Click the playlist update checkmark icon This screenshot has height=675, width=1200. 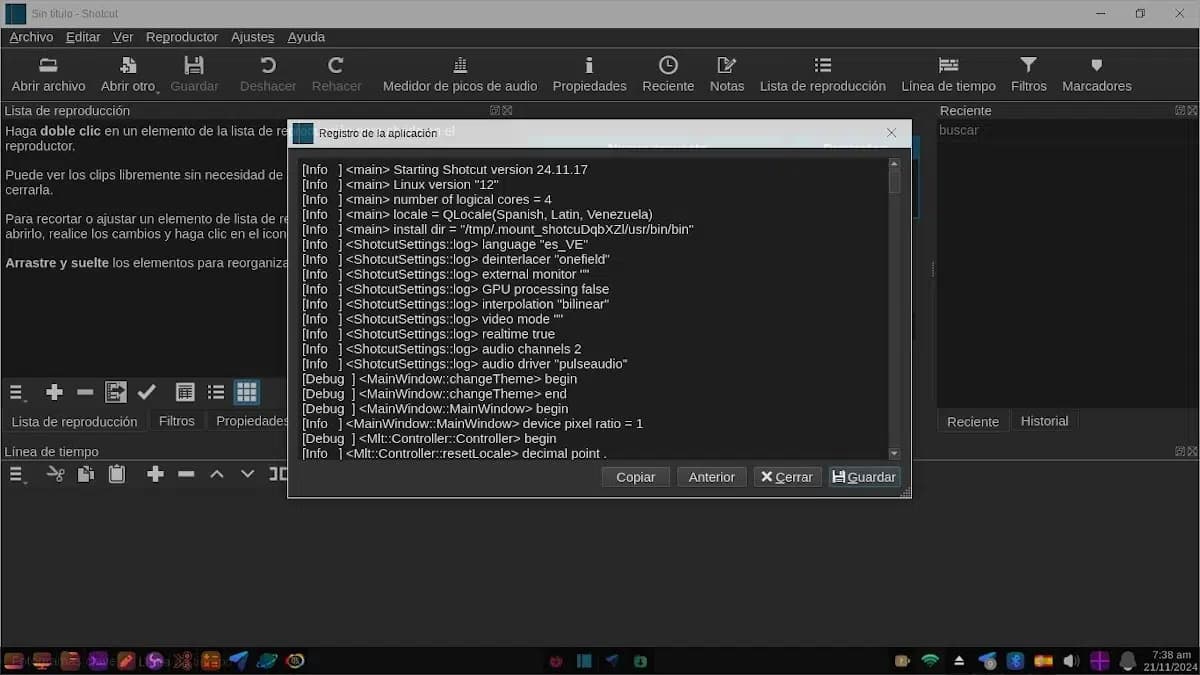click(x=147, y=392)
